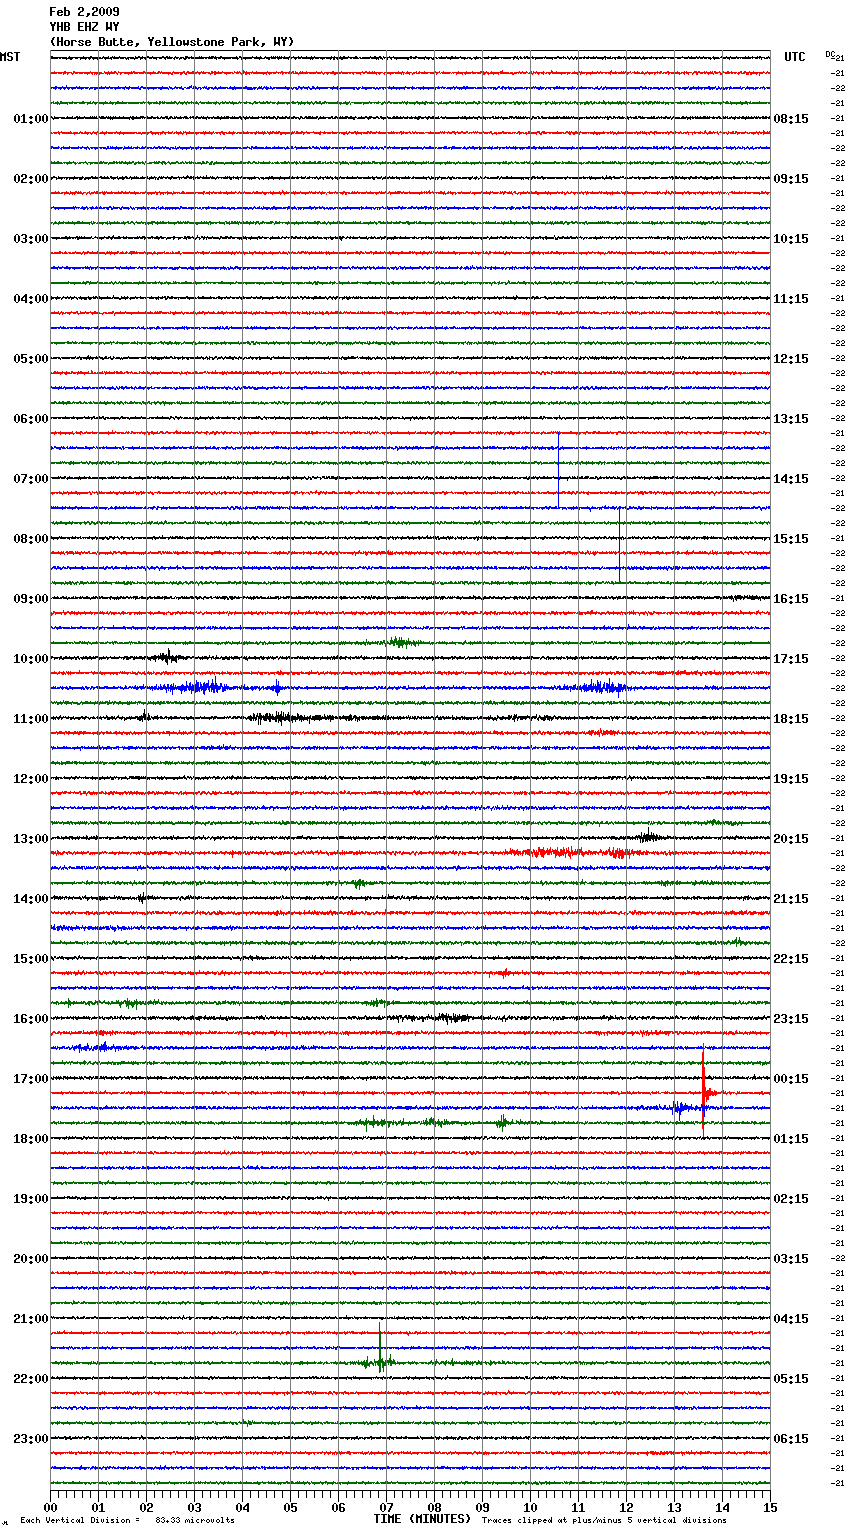Select the 18:00 MST row label
850x1534 pixels.
pos(31,1139)
